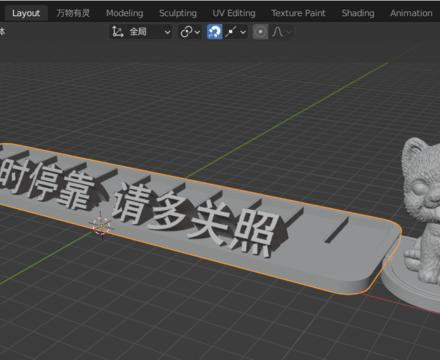Open the Animation workspace tab
The height and width of the screenshot is (360, 440).
411,13
